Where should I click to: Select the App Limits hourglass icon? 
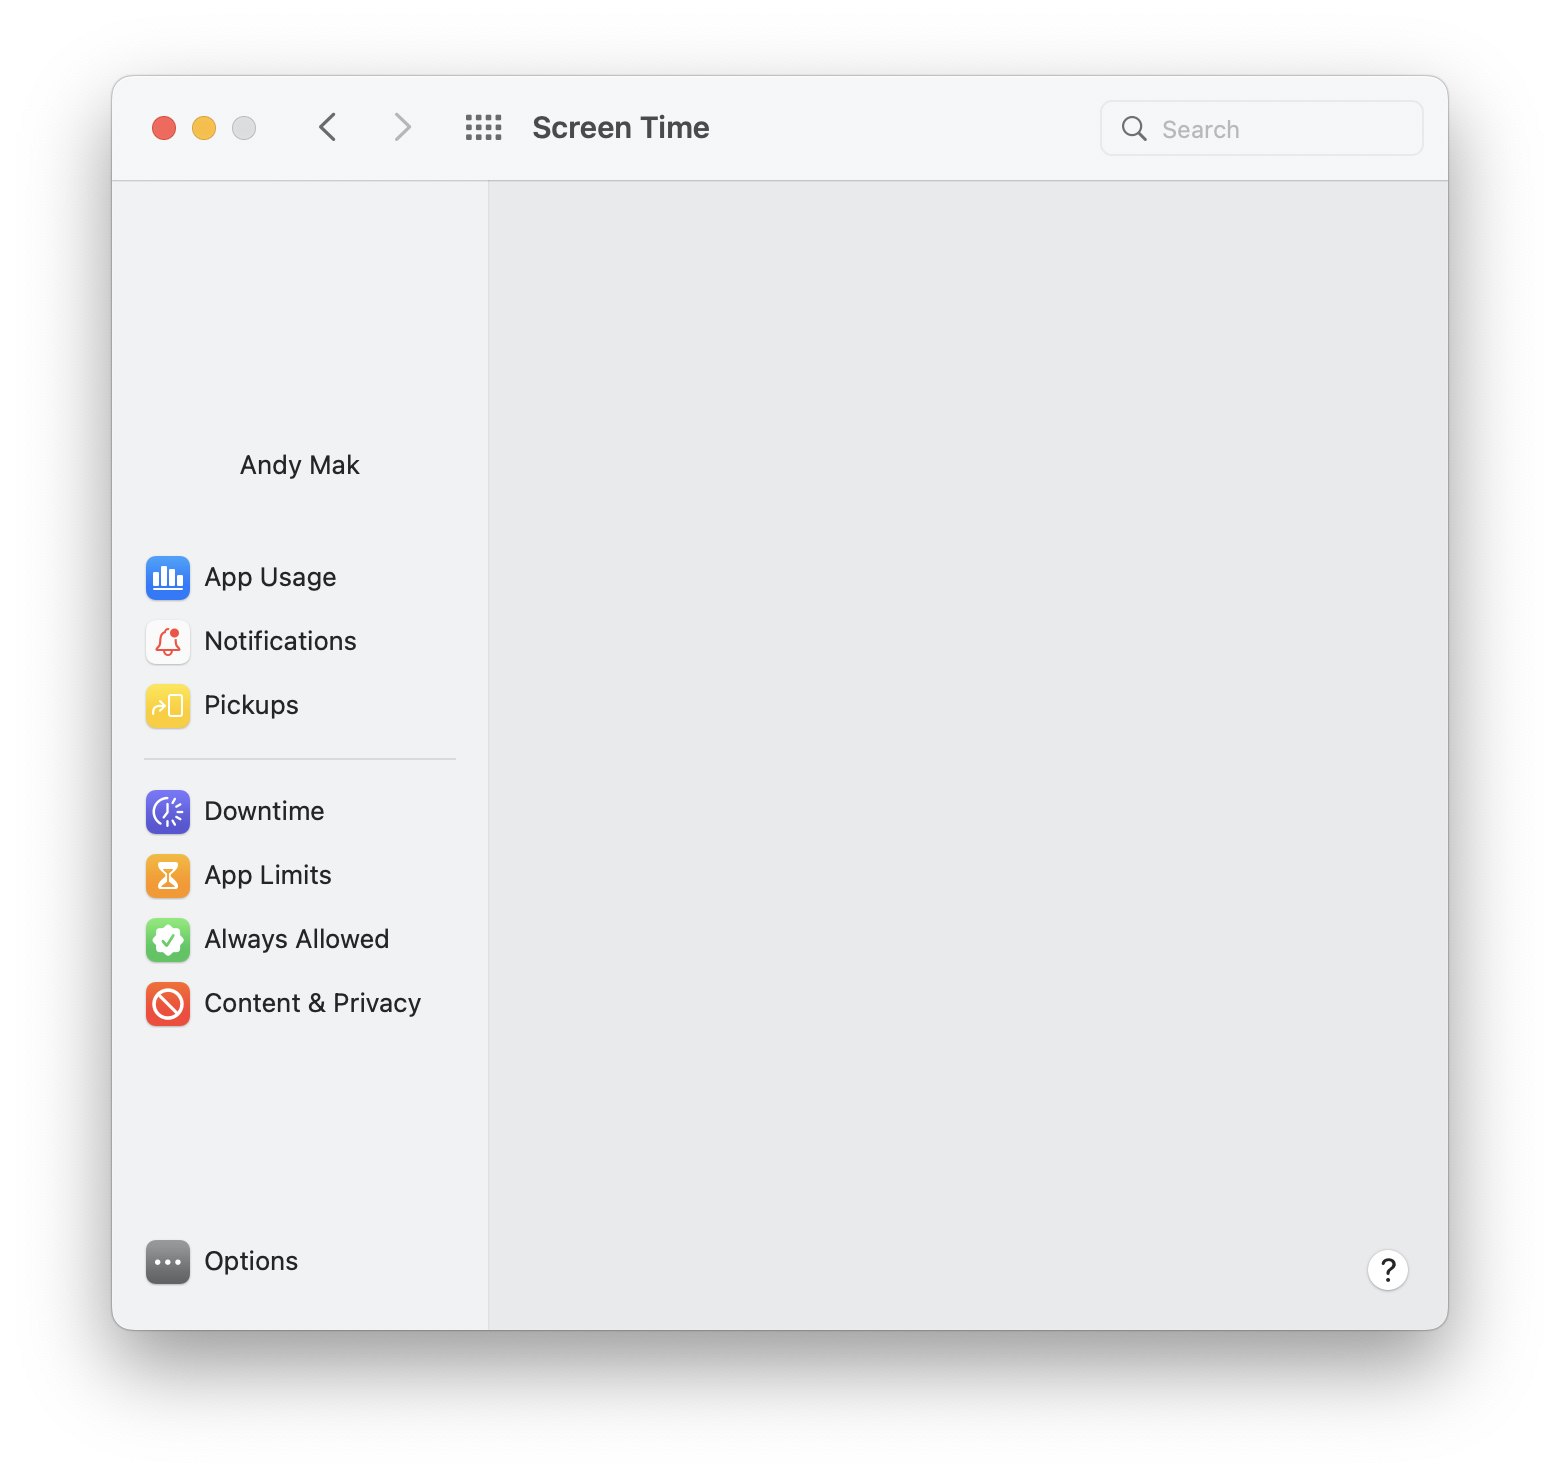(168, 876)
